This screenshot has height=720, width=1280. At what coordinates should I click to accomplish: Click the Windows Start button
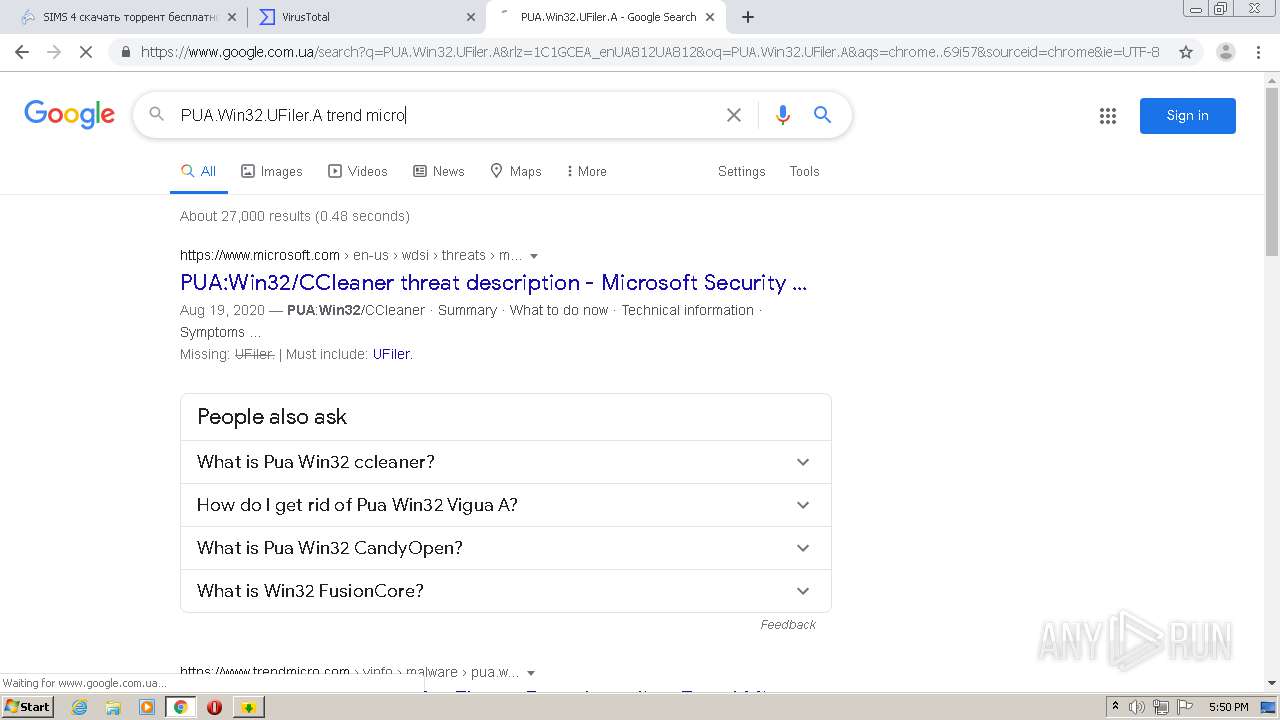coord(28,707)
